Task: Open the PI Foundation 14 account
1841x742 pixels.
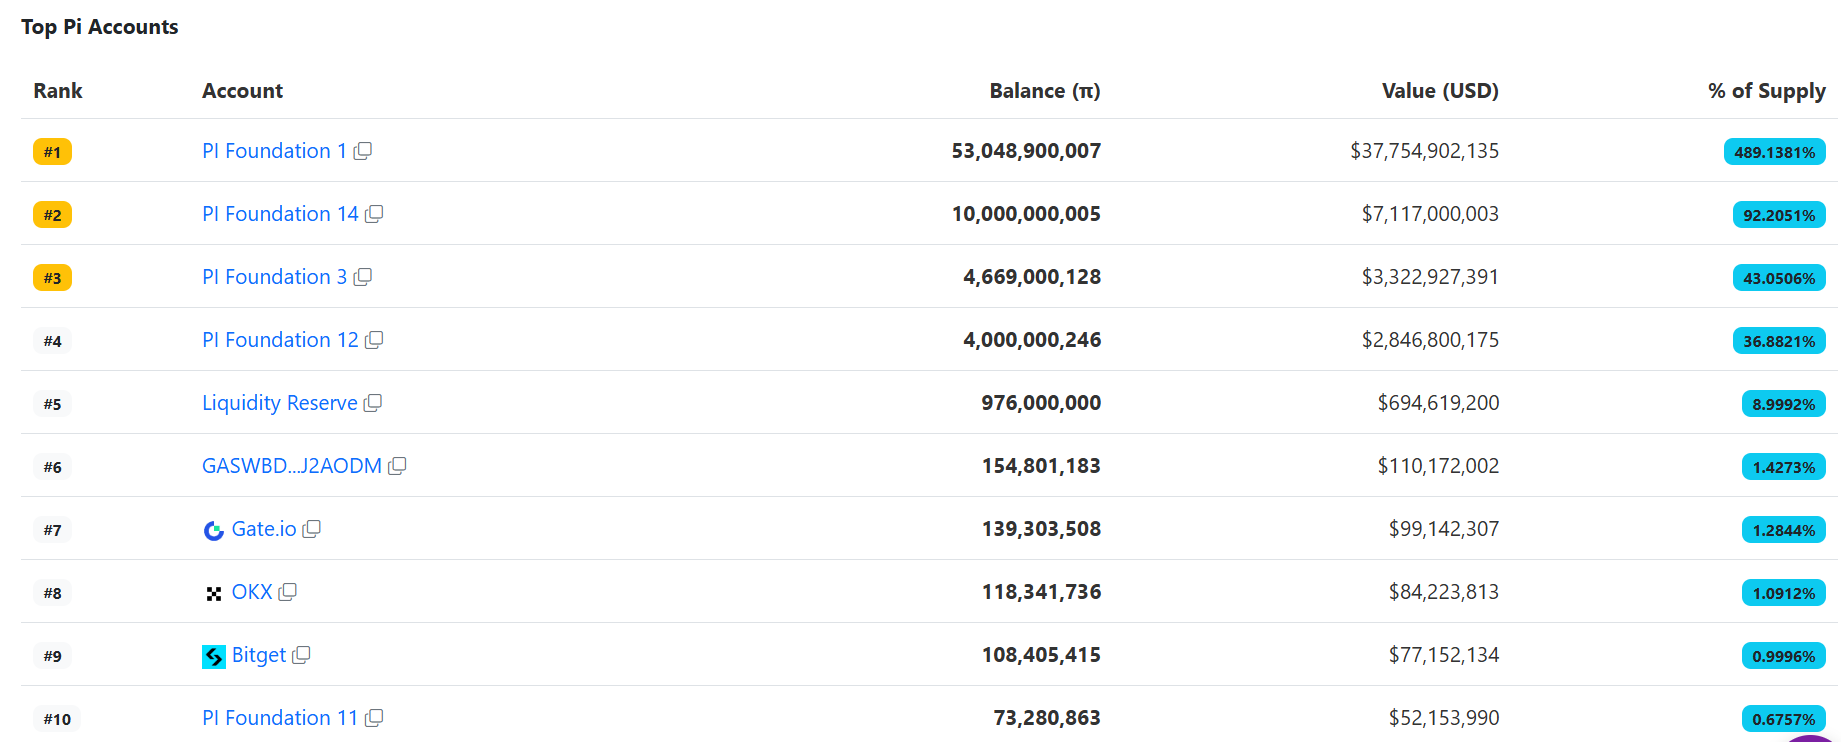Action: [x=280, y=214]
